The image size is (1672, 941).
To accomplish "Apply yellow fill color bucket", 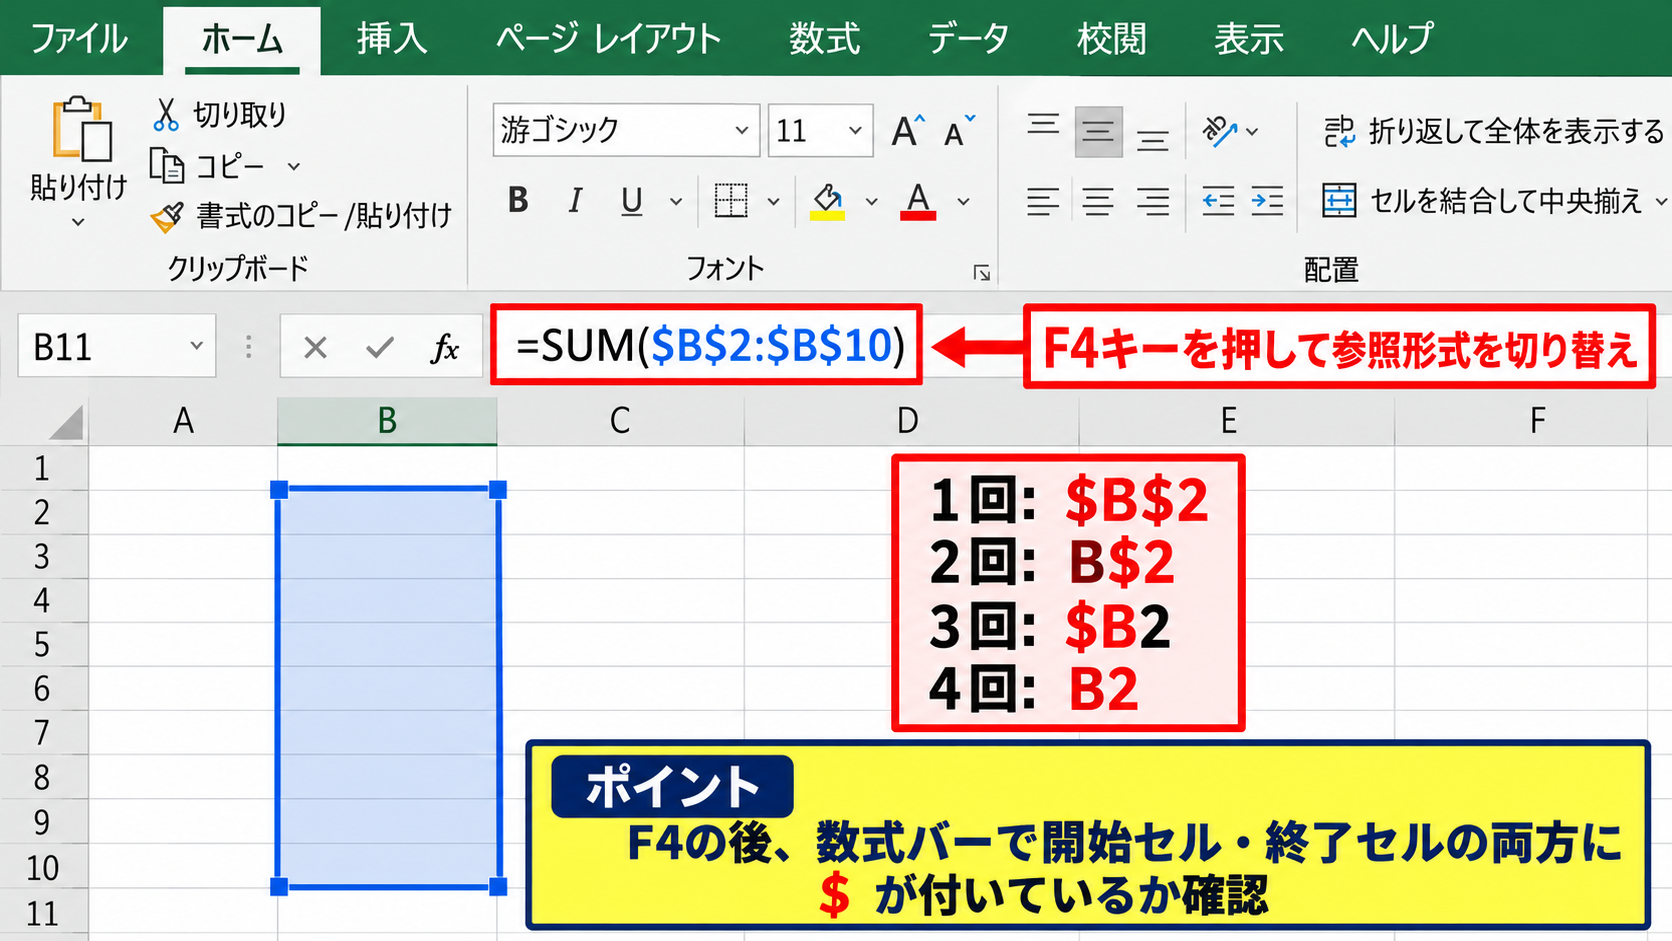I will pyautogui.click(x=828, y=201).
